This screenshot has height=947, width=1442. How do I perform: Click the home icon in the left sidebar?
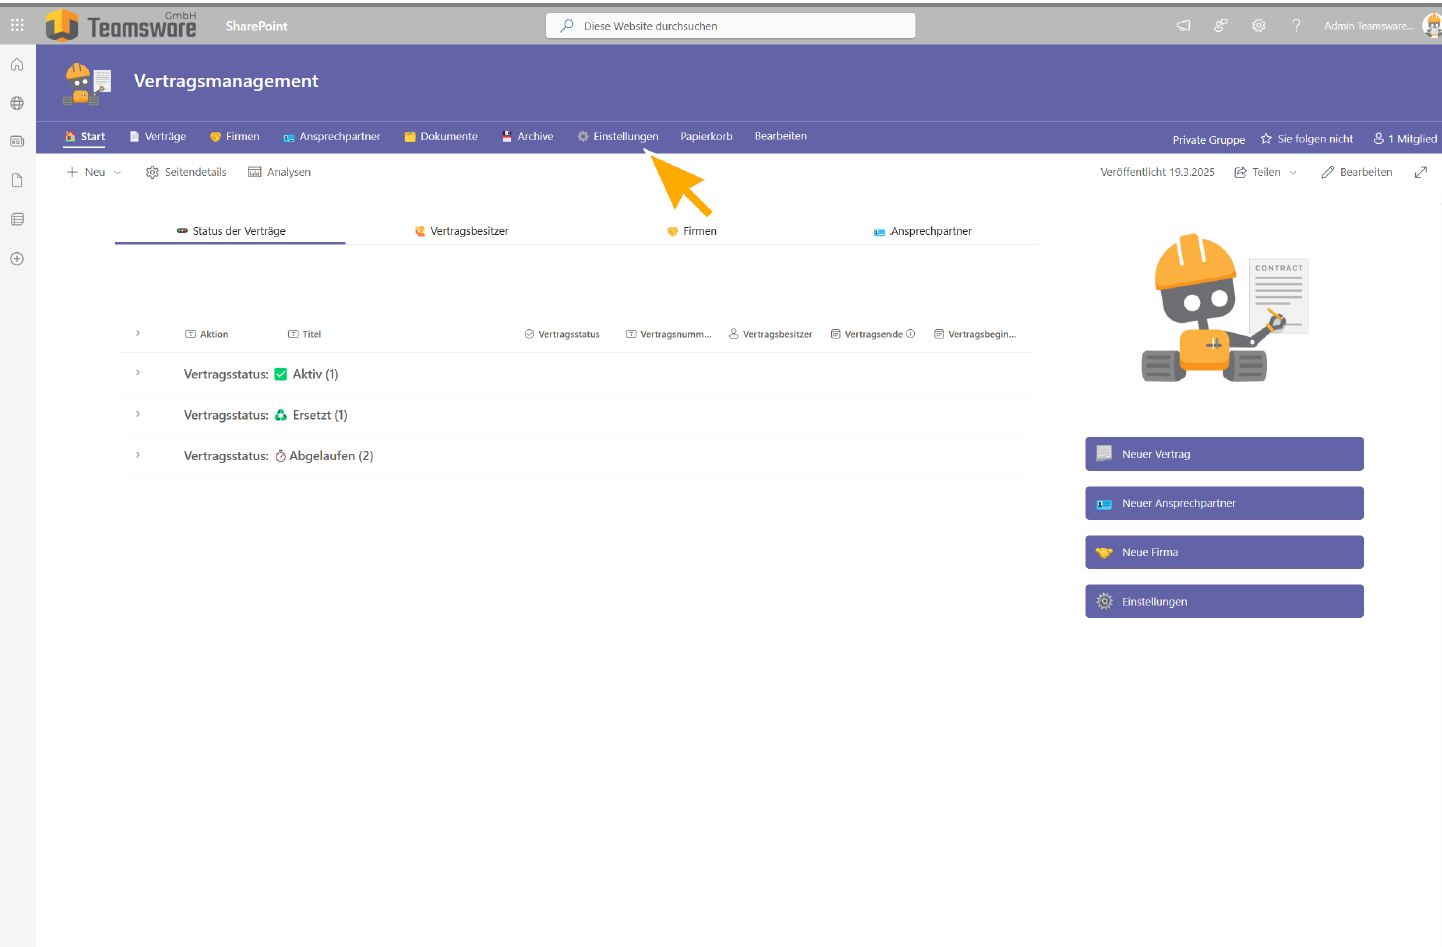coord(17,65)
